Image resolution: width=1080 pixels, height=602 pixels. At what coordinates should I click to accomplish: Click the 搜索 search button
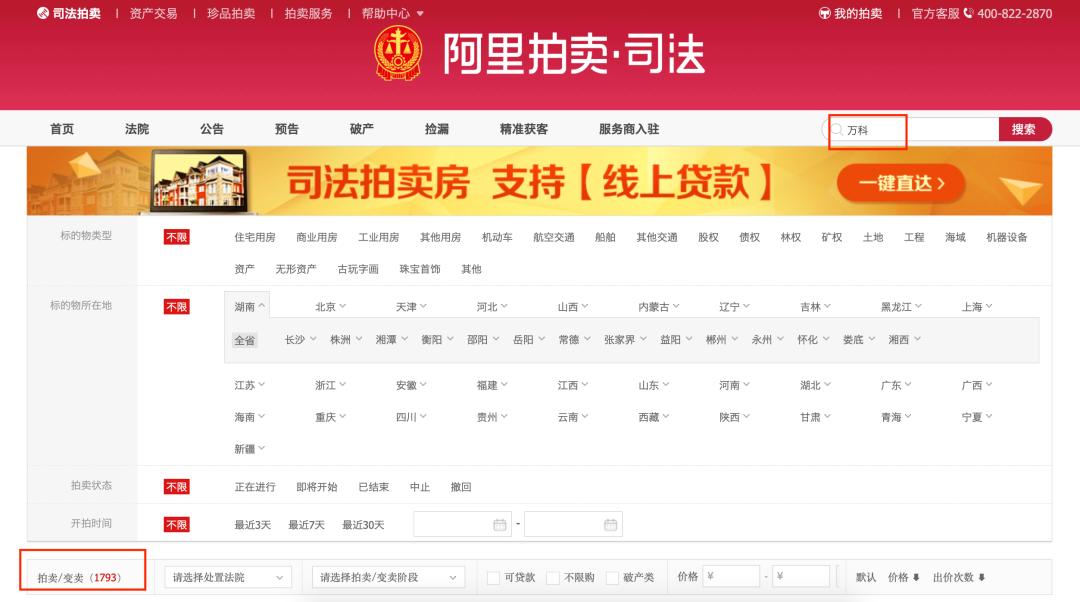tap(1026, 129)
